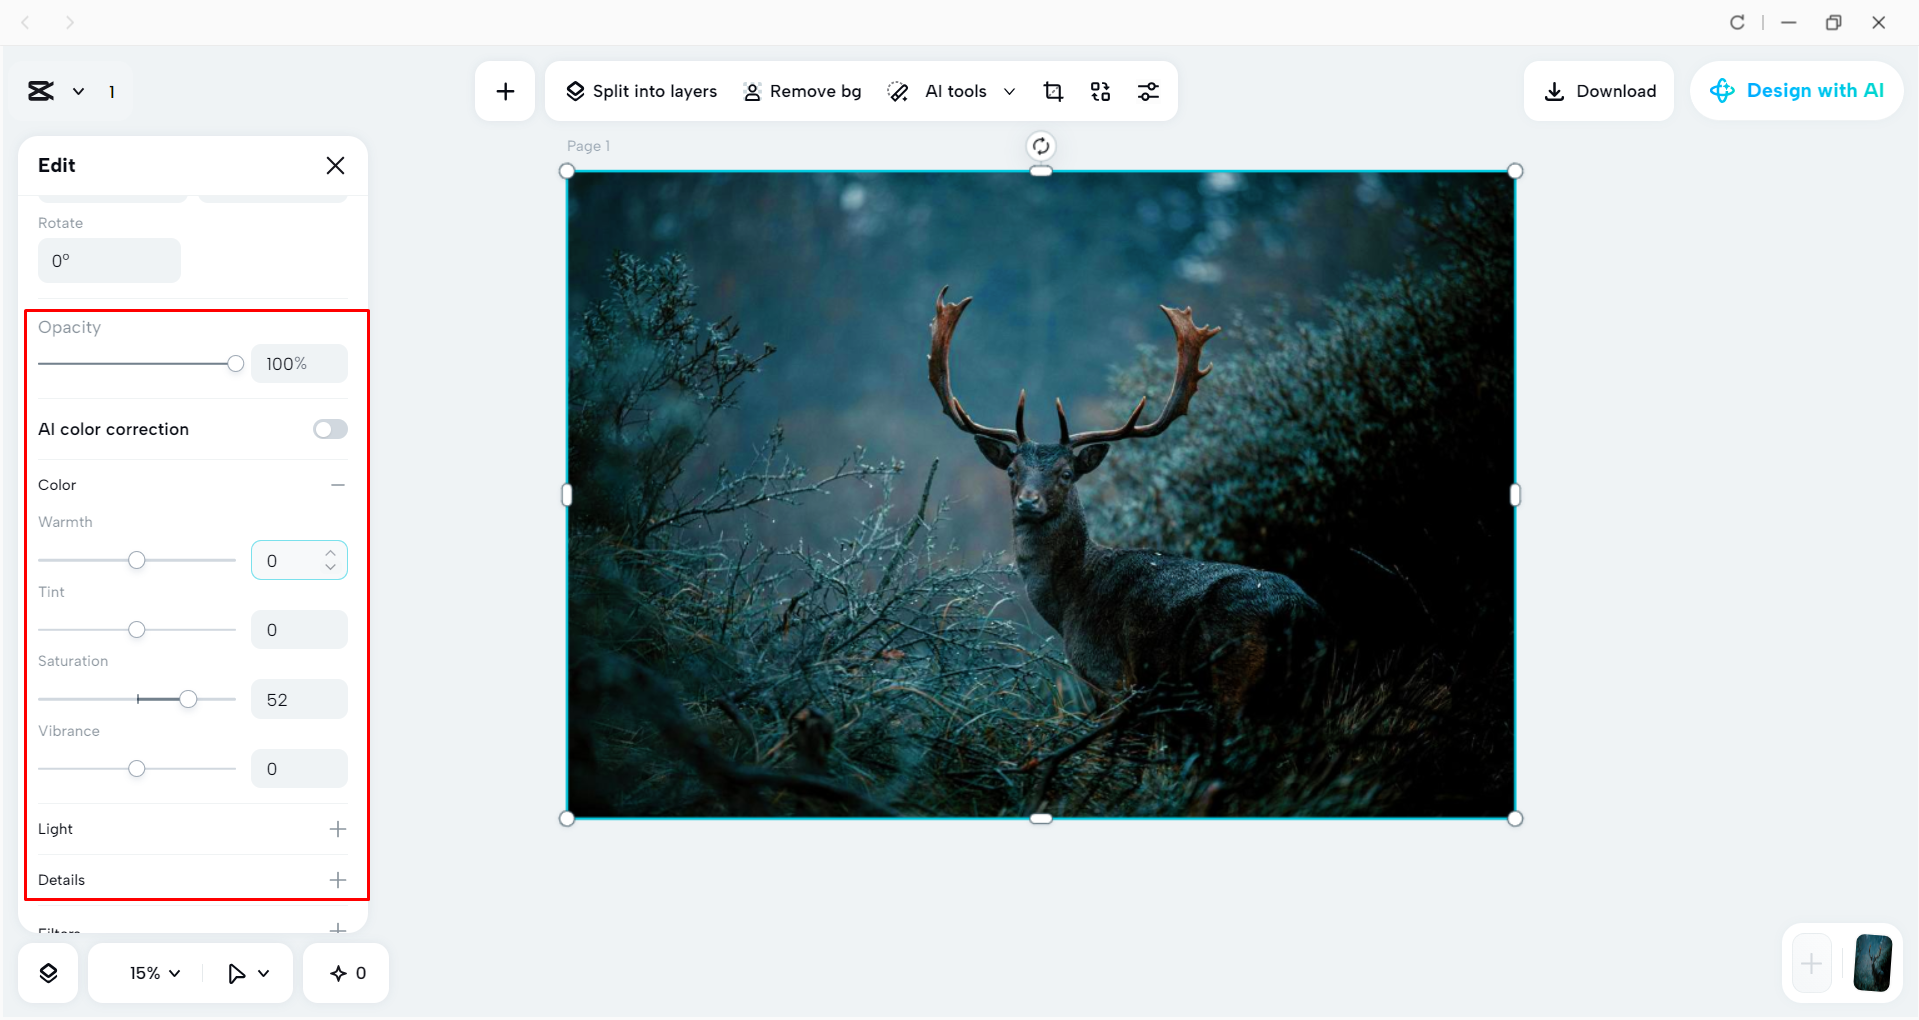Click the sparkle credits icon at bottom right

point(345,972)
